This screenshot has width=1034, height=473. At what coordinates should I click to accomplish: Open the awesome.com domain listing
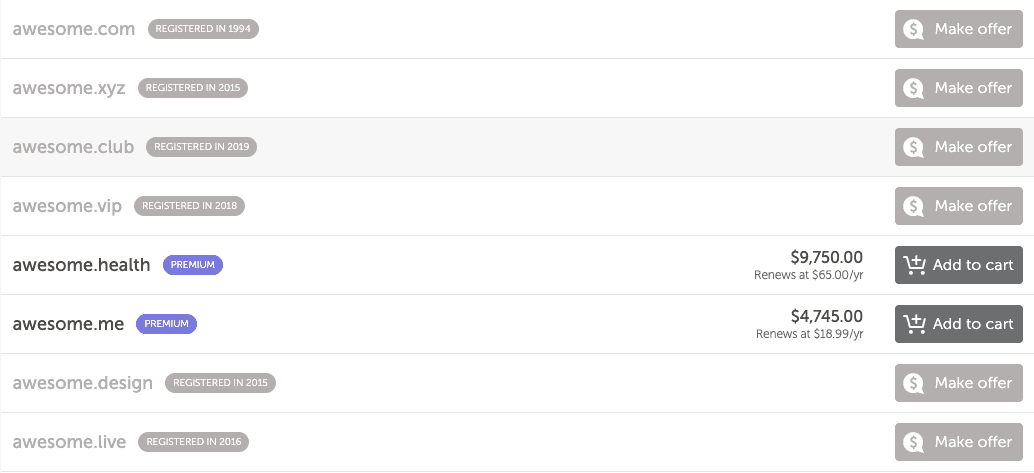(x=73, y=29)
